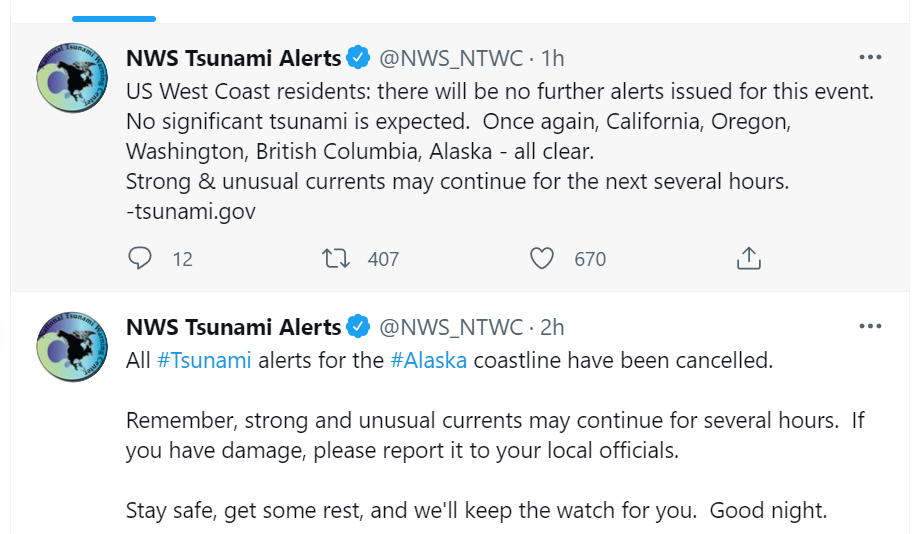
Task: Open NWS Tsunami Alerts name on first tweet
Action: [x=233, y=58]
